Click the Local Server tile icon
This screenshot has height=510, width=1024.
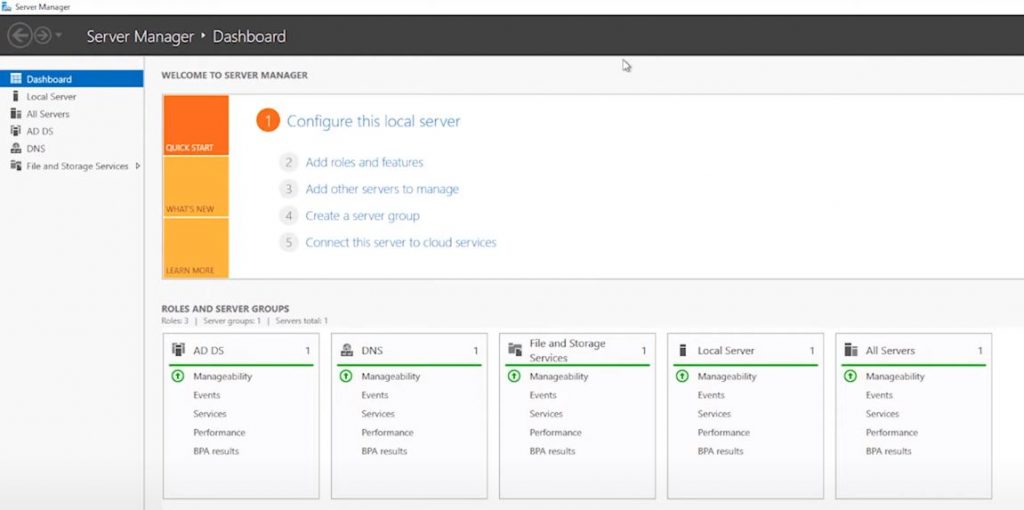(683, 350)
